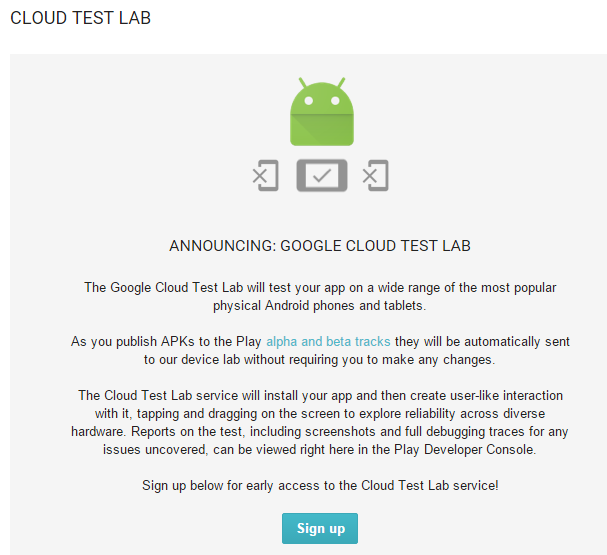
Task: Click paragraph describing user-like interaction testing
Action: coord(320,422)
